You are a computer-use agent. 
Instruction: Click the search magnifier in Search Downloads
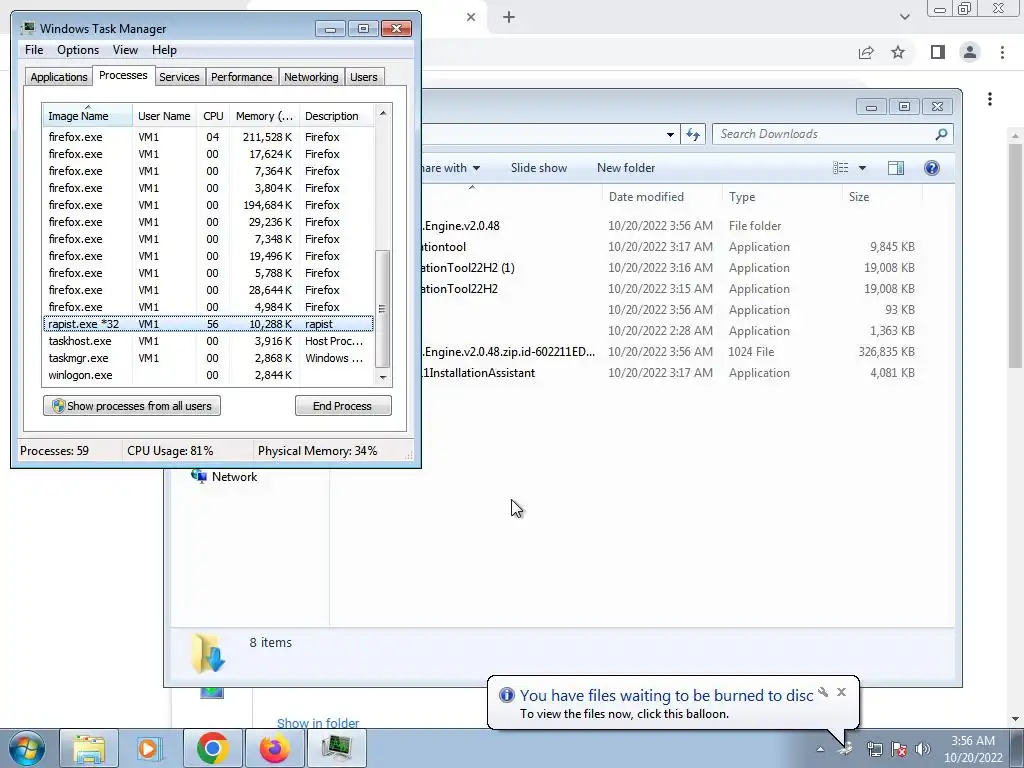[x=941, y=134]
